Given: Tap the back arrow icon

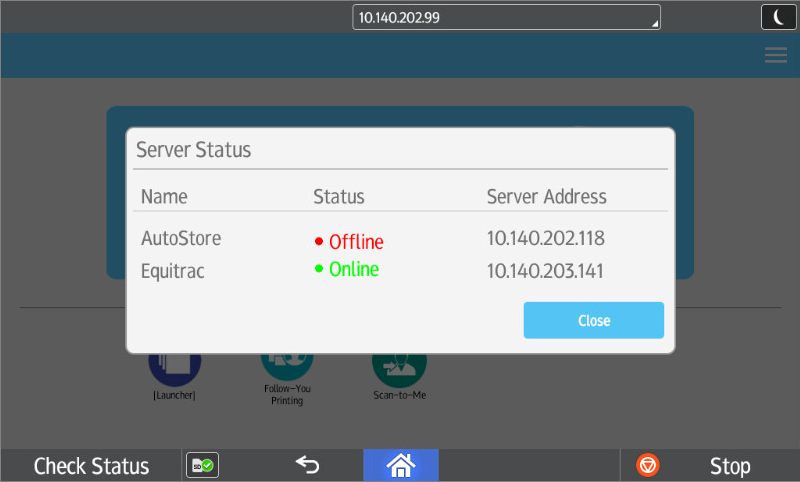Looking at the screenshot, I should point(307,464).
